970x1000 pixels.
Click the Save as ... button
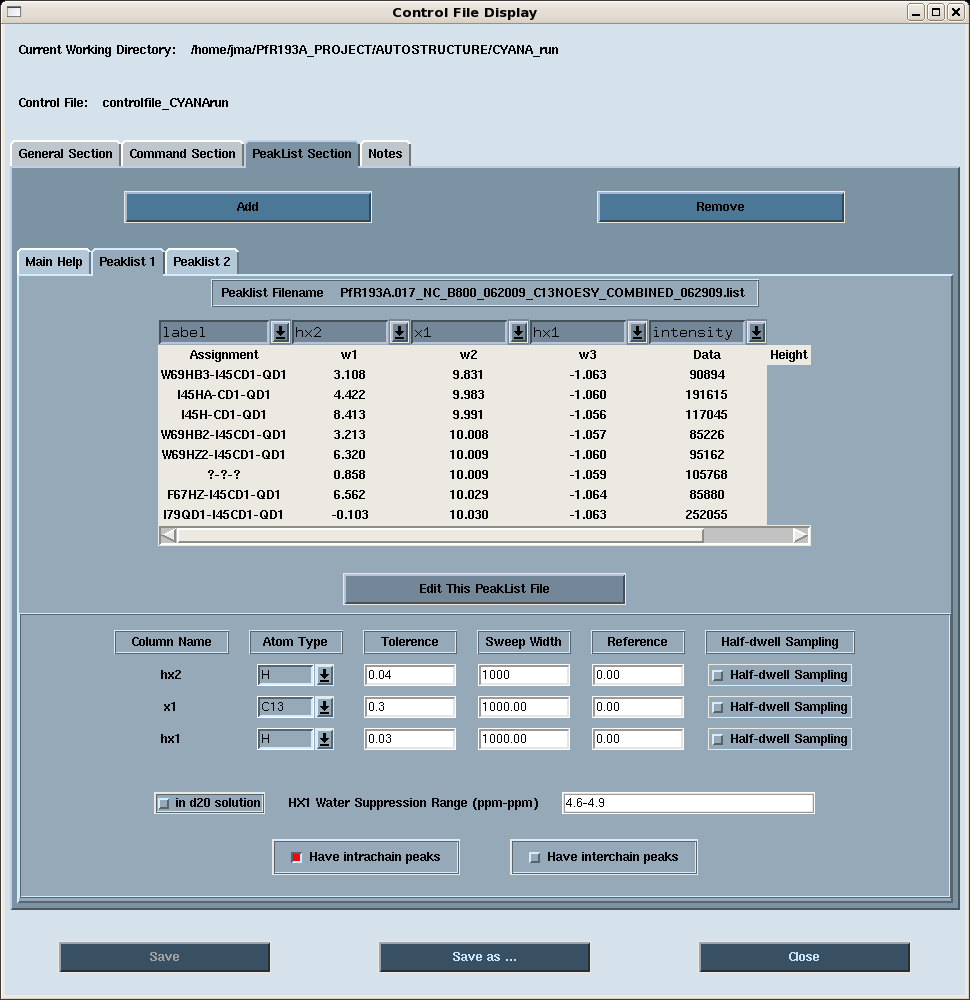pos(484,957)
